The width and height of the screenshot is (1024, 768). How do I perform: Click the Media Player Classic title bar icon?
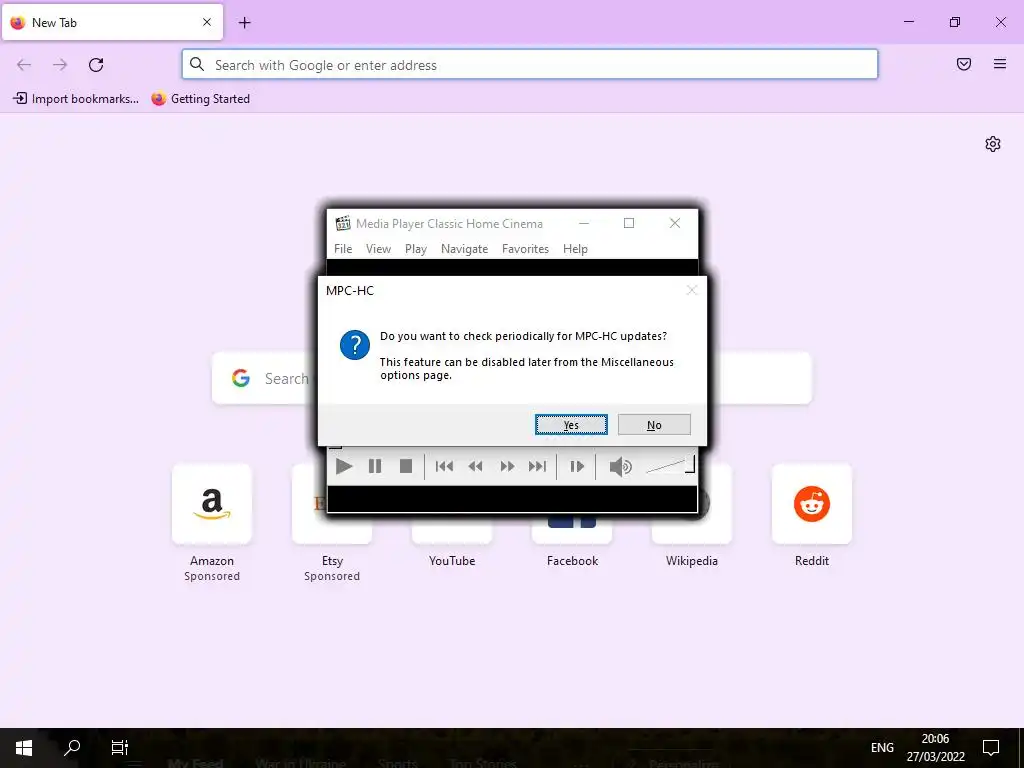pos(343,223)
